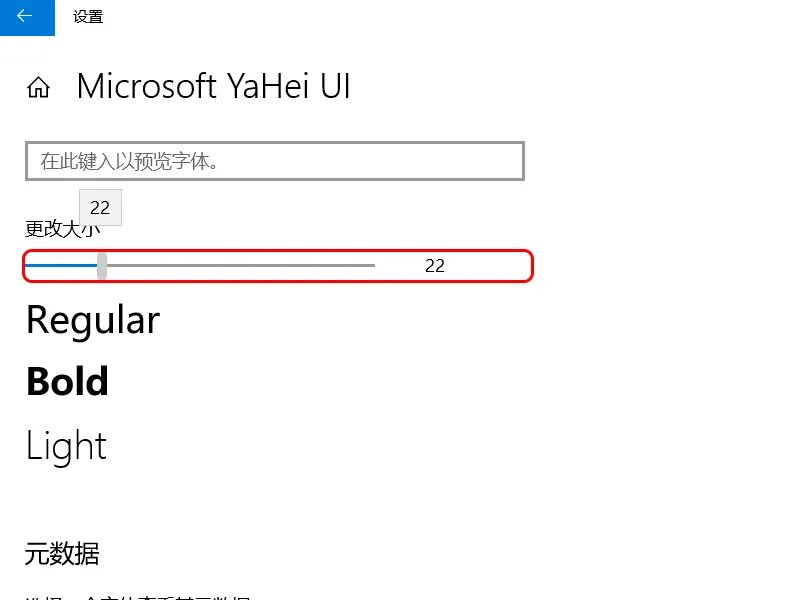
Task: Click the 设置 window title text
Action: click(x=88, y=17)
